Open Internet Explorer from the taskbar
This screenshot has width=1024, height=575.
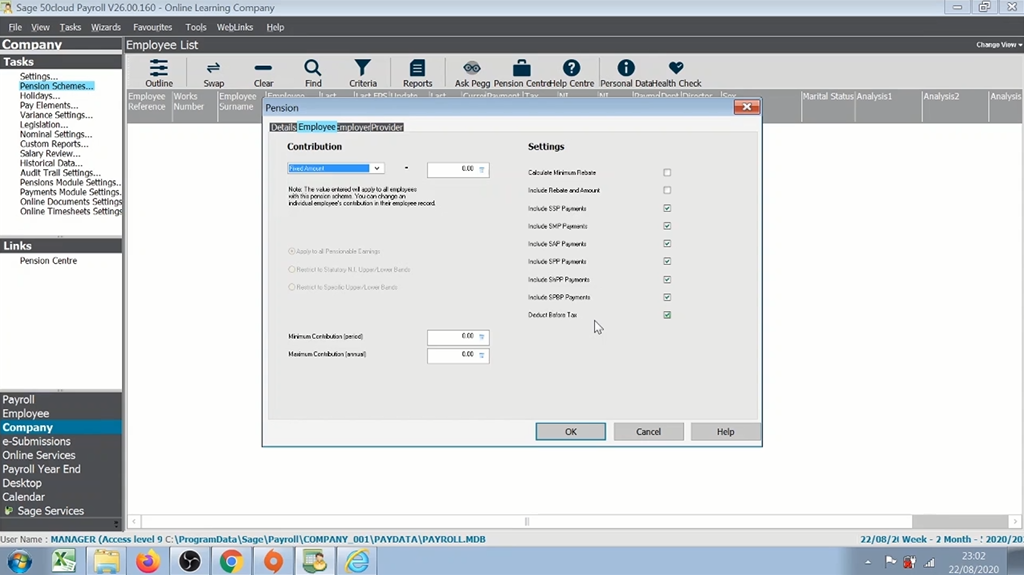pos(357,561)
